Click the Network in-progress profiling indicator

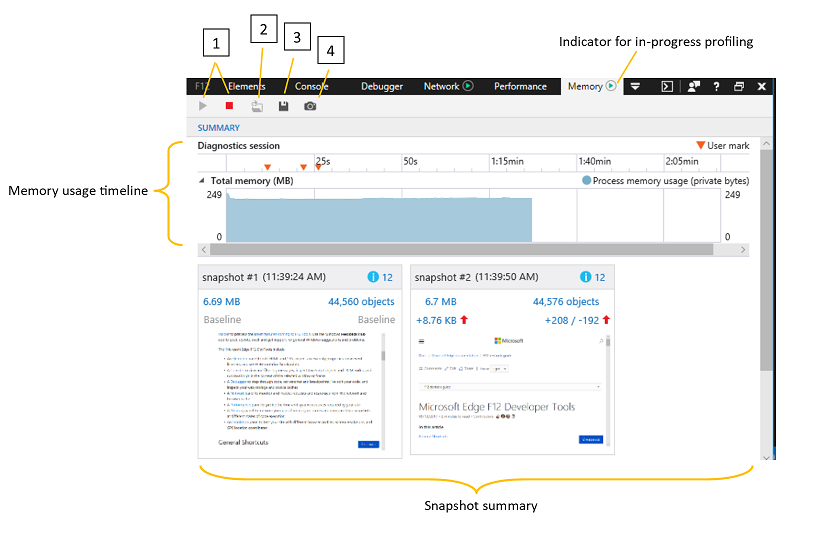468,86
